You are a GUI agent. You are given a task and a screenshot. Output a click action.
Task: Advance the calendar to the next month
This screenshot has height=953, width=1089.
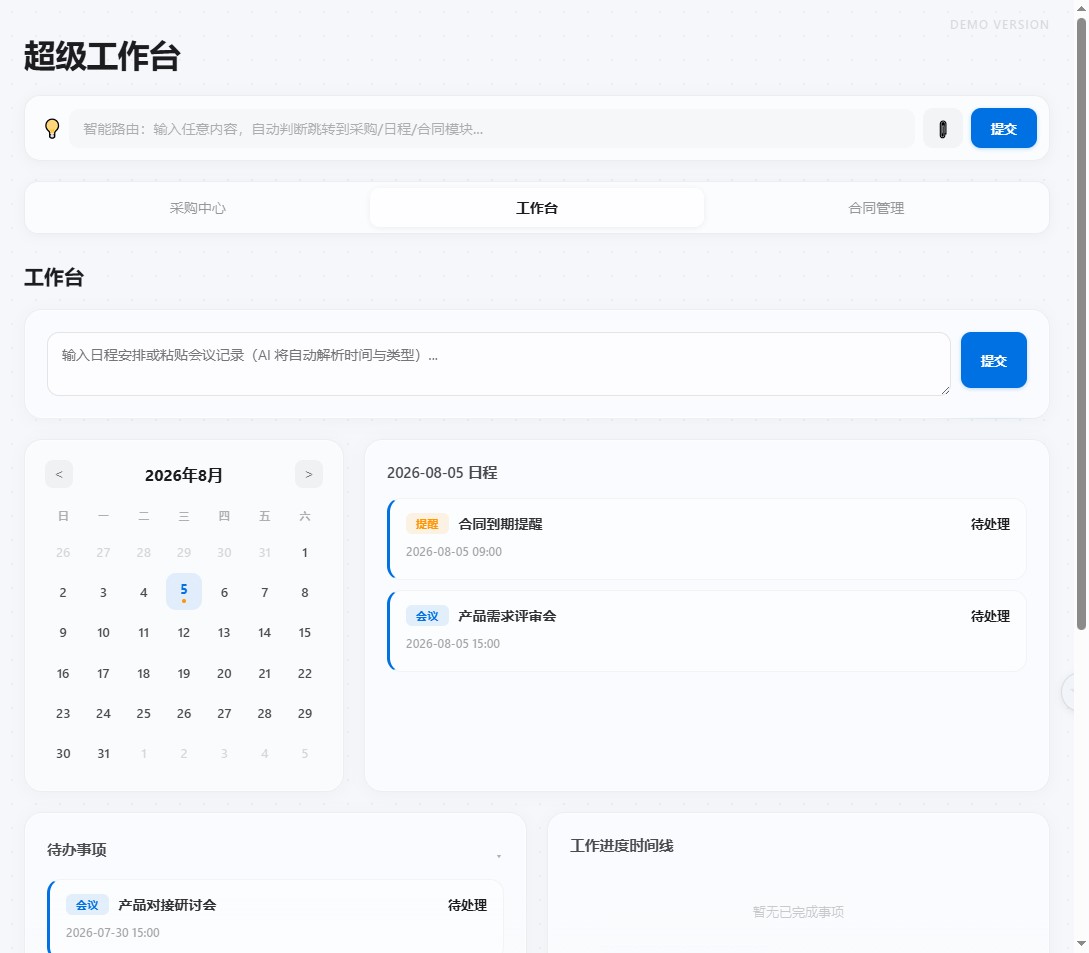pos(309,474)
